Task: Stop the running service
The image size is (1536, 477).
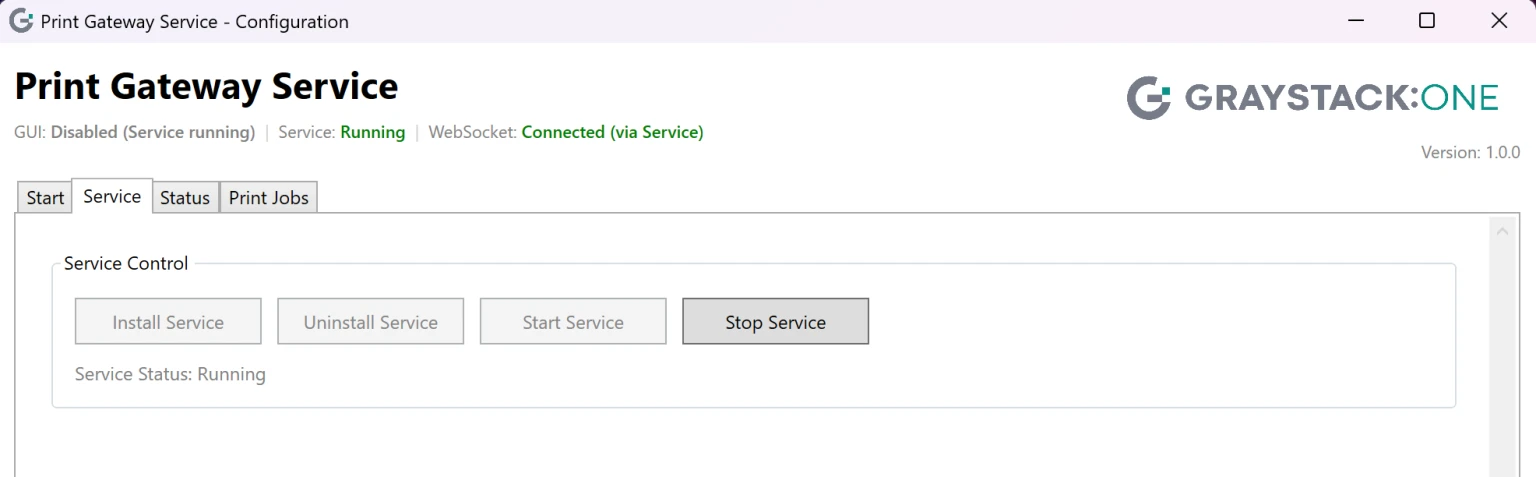Action: [775, 322]
